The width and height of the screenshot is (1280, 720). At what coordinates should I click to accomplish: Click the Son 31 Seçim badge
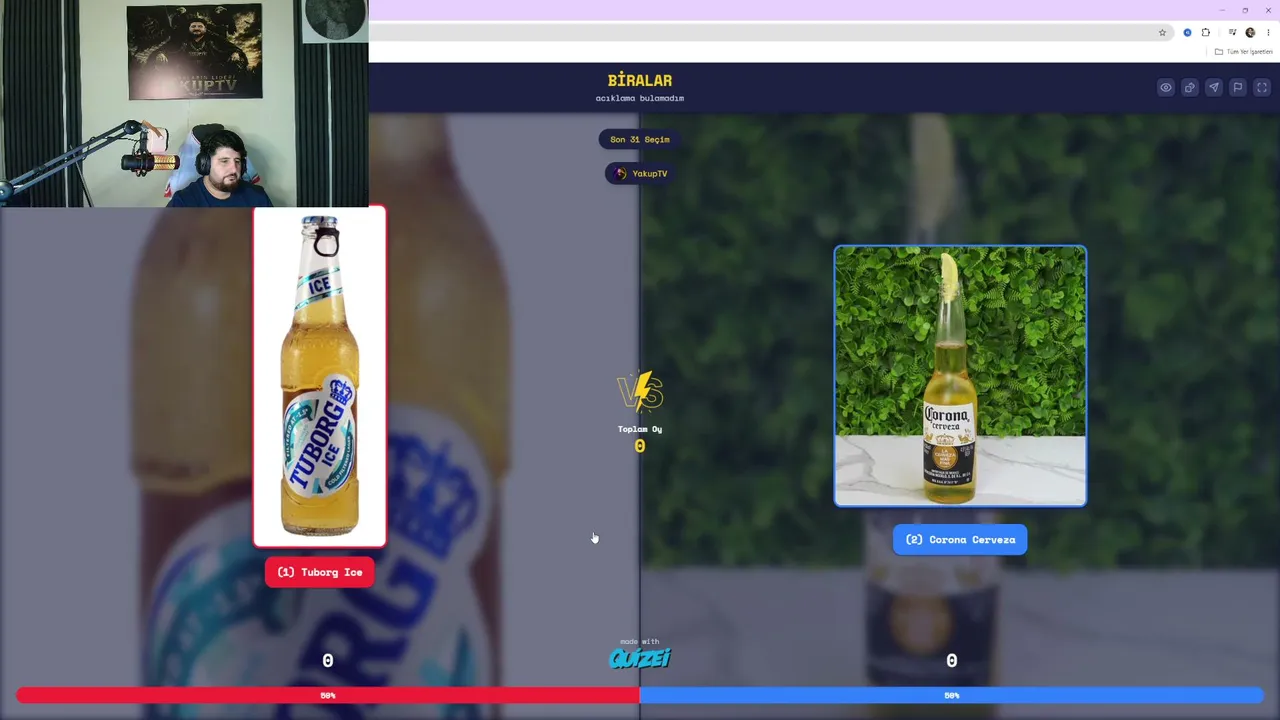point(640,140)
